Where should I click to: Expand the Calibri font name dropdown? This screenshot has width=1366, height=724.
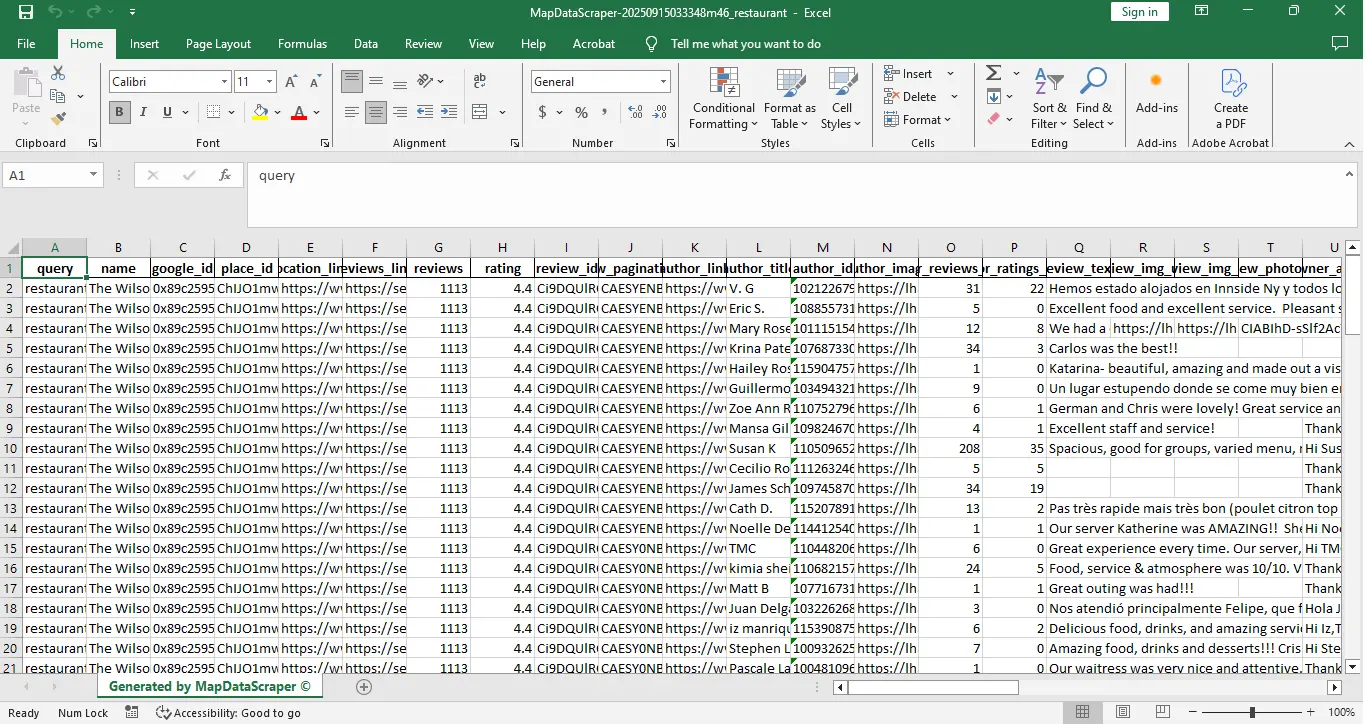tap(224, 82)
